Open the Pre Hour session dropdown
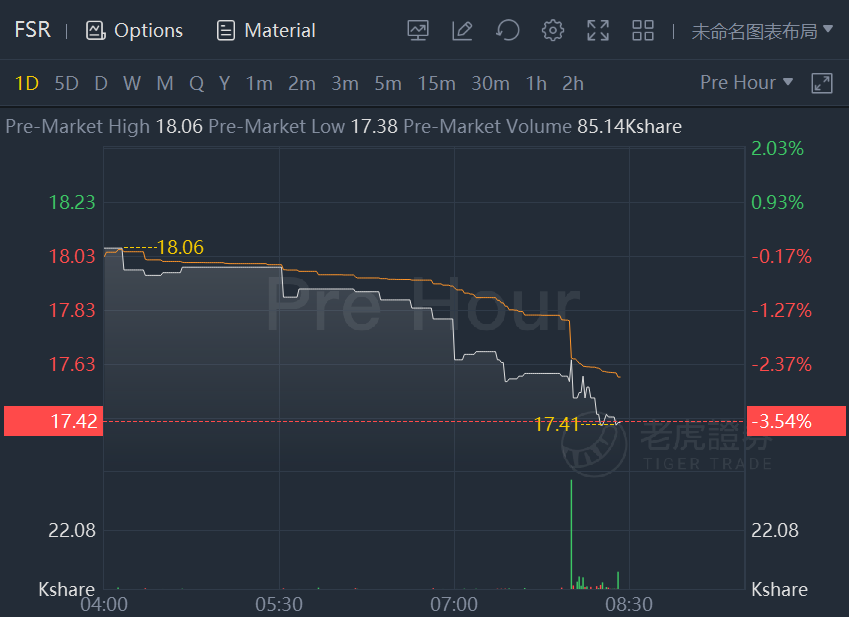The image size is (849, 617). click(x=747, y=82)
